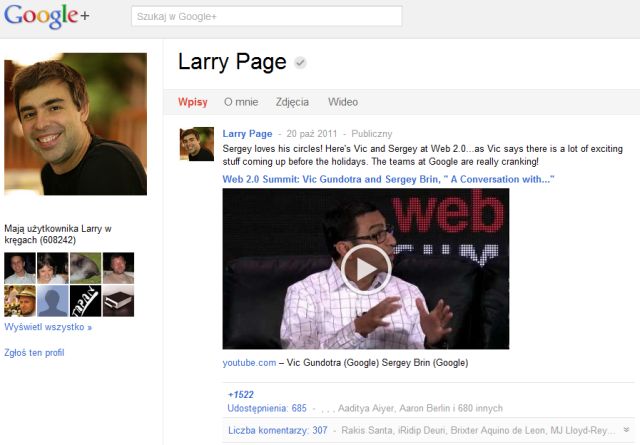The image size is (640, 445).
Task: Open the Liczba komentarzy: 307 link
Action: tap(278, 430)
